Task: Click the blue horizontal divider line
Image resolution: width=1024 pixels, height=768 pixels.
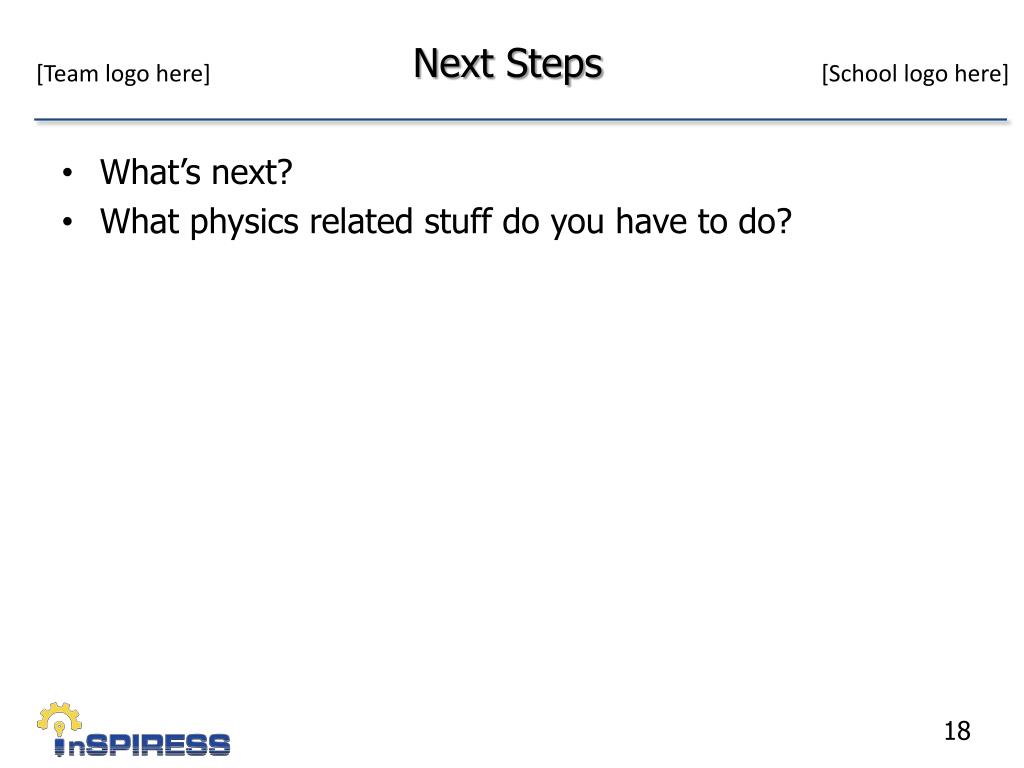Action: (520, 120)
